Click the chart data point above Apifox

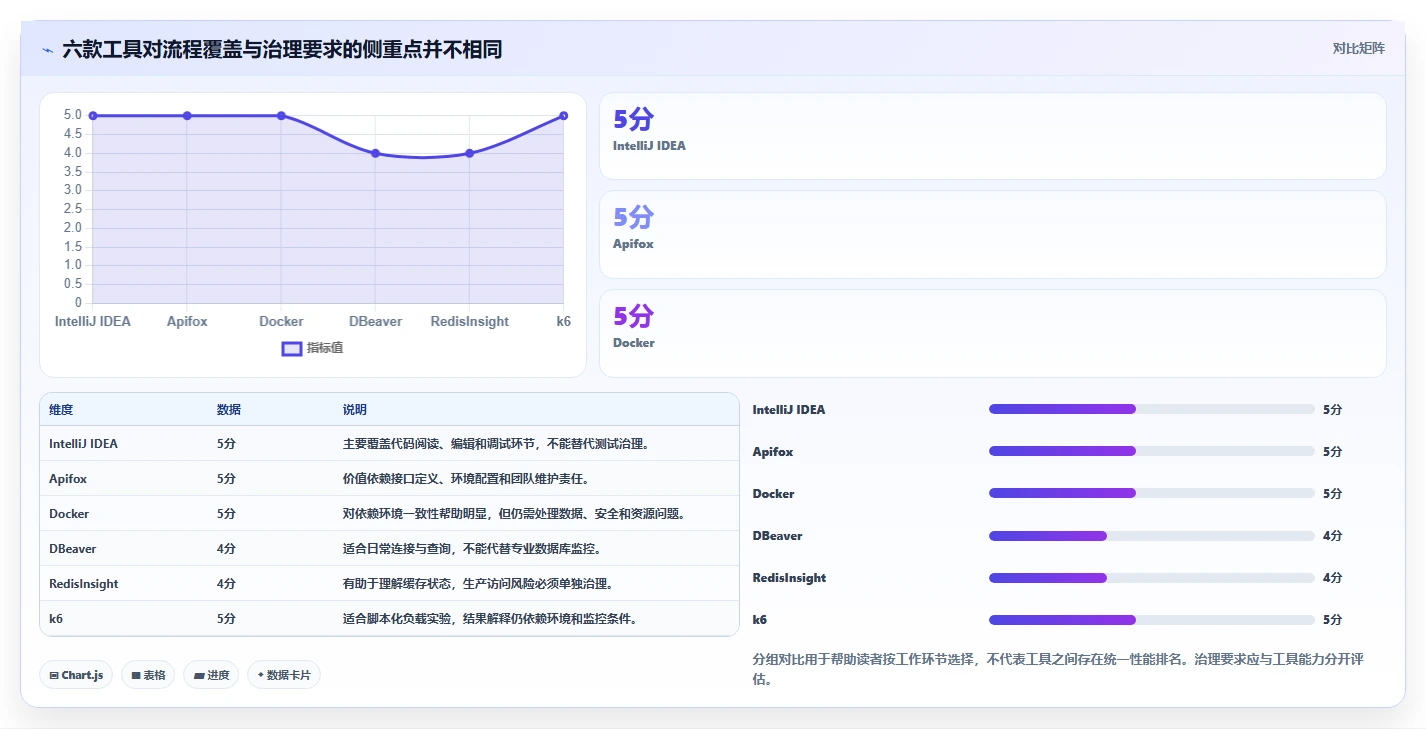click(187, 116)
